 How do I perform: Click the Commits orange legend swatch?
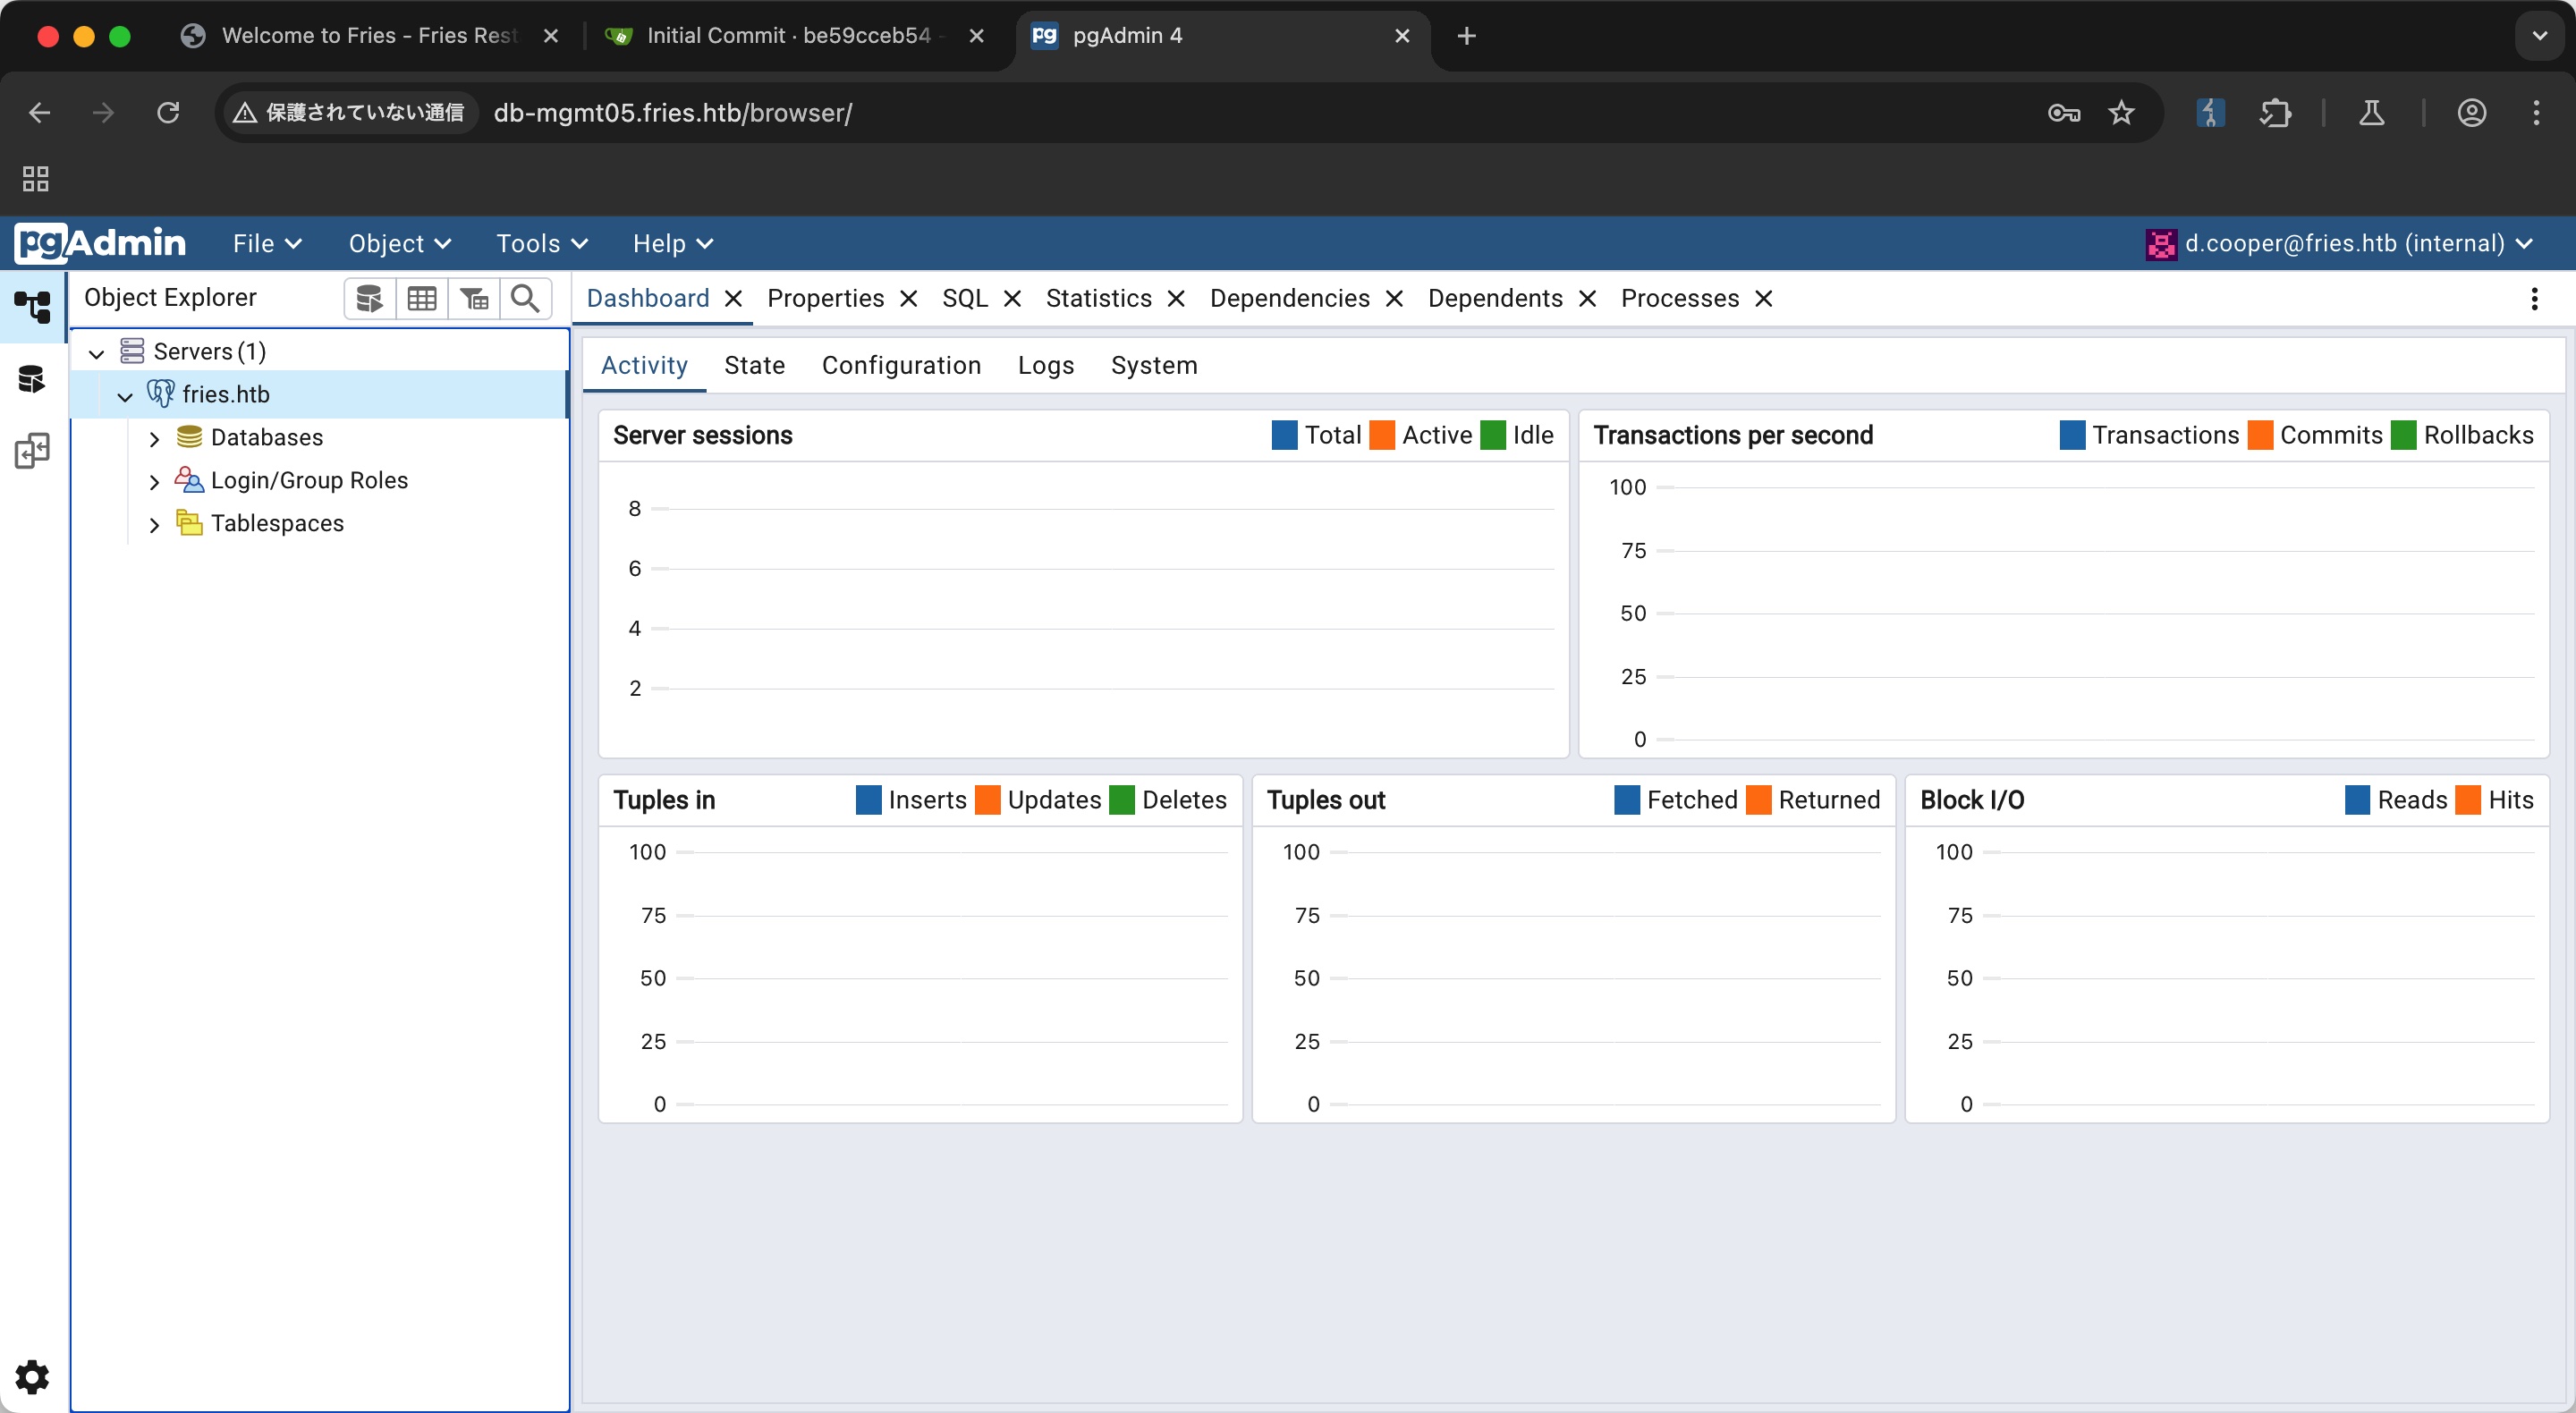(2259, 435)
